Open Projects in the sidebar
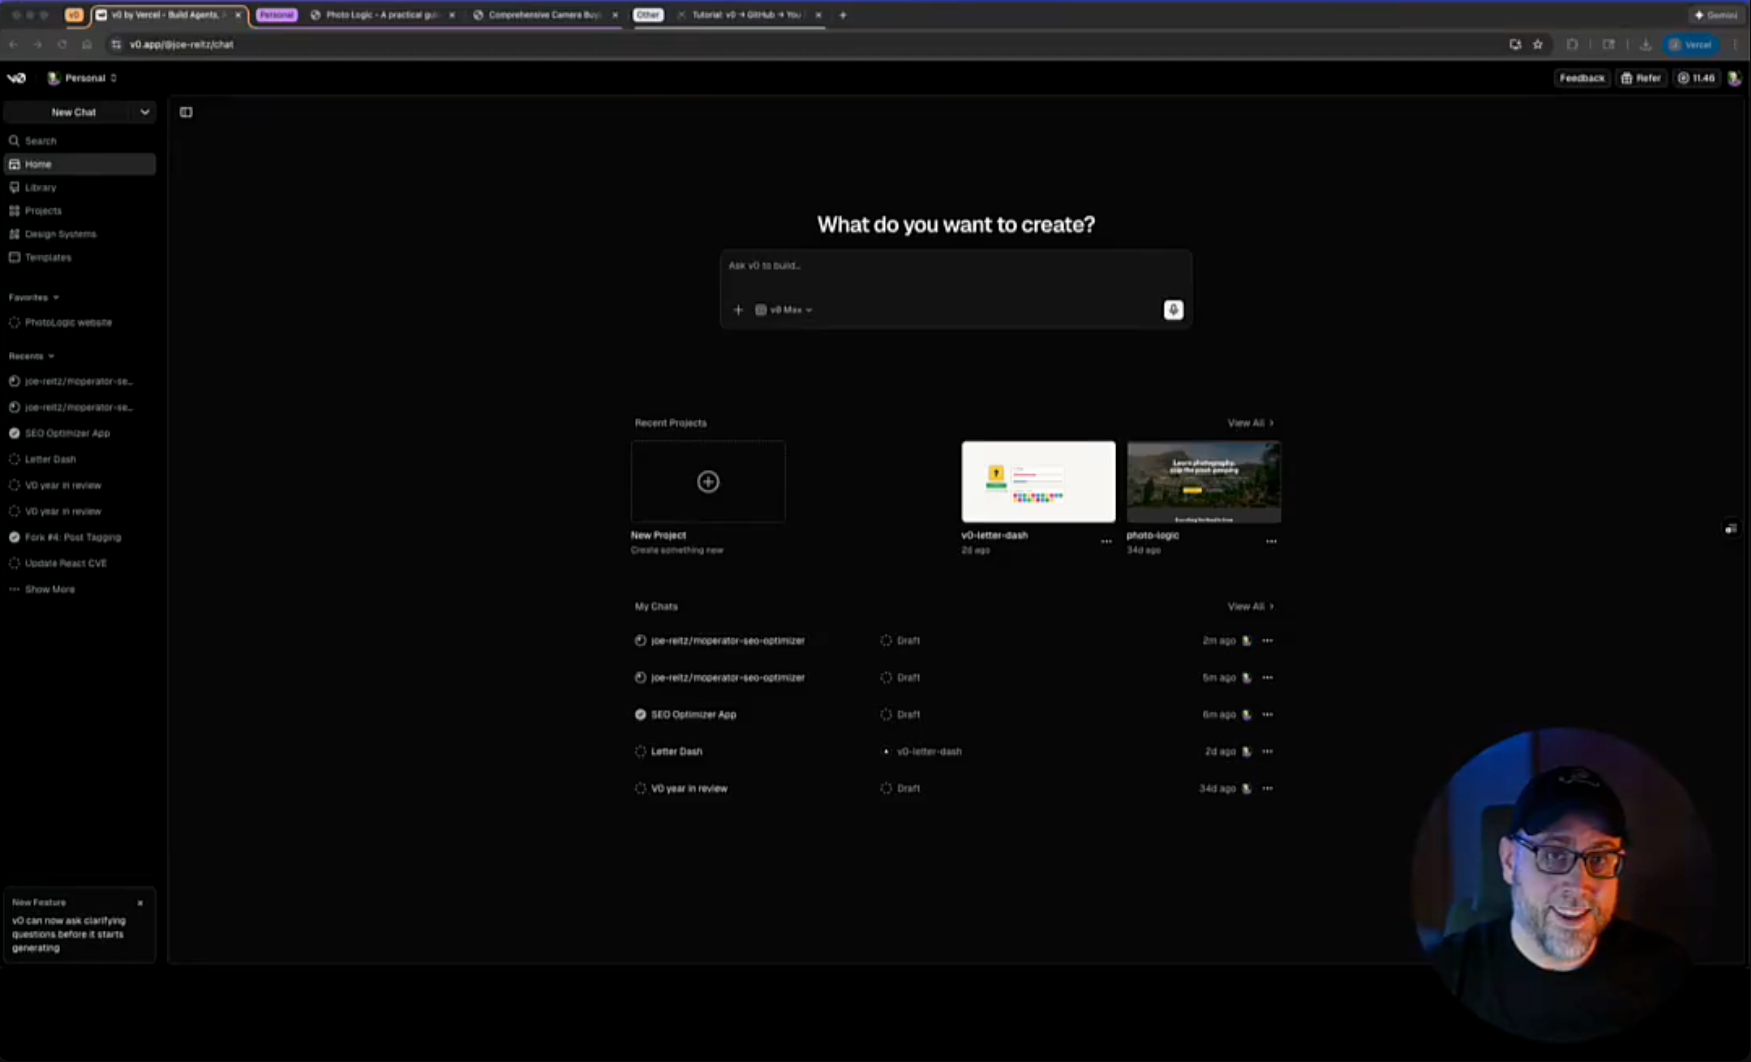This screenshot has width=1751, height=1062. (x=80, y=211)
